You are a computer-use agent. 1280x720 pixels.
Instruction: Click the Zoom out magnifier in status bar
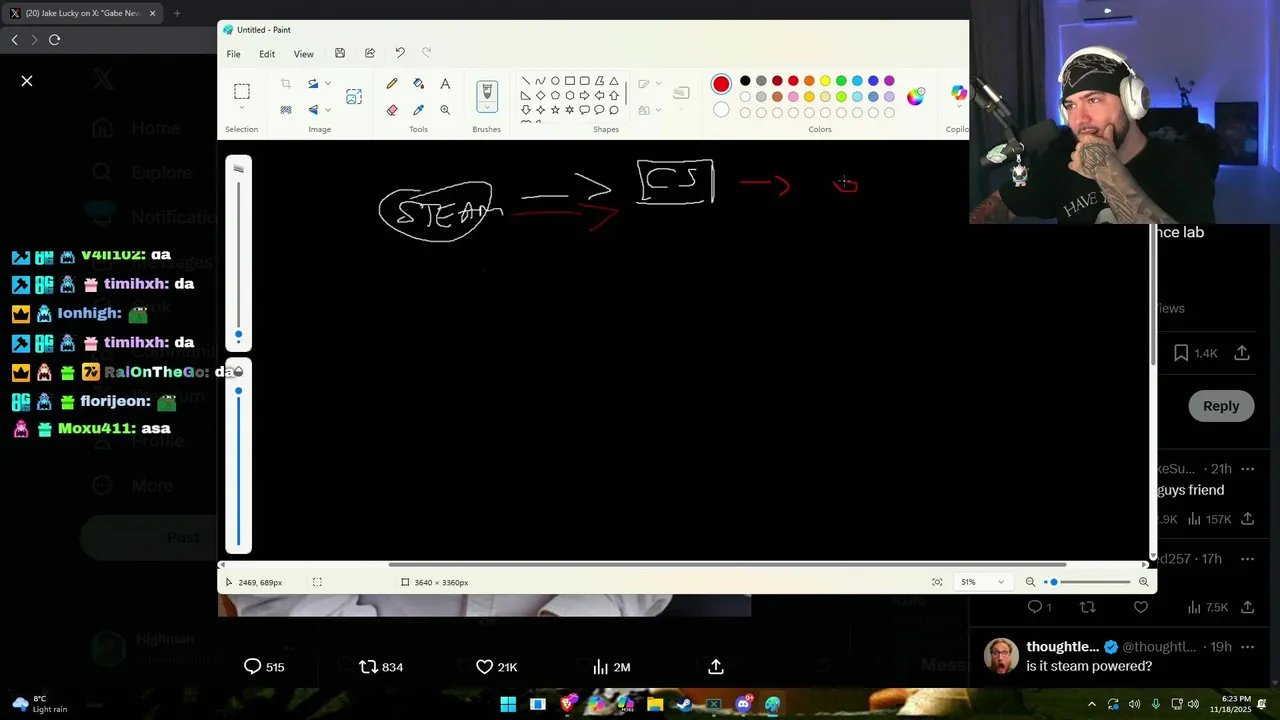[x=1030, y=582]
